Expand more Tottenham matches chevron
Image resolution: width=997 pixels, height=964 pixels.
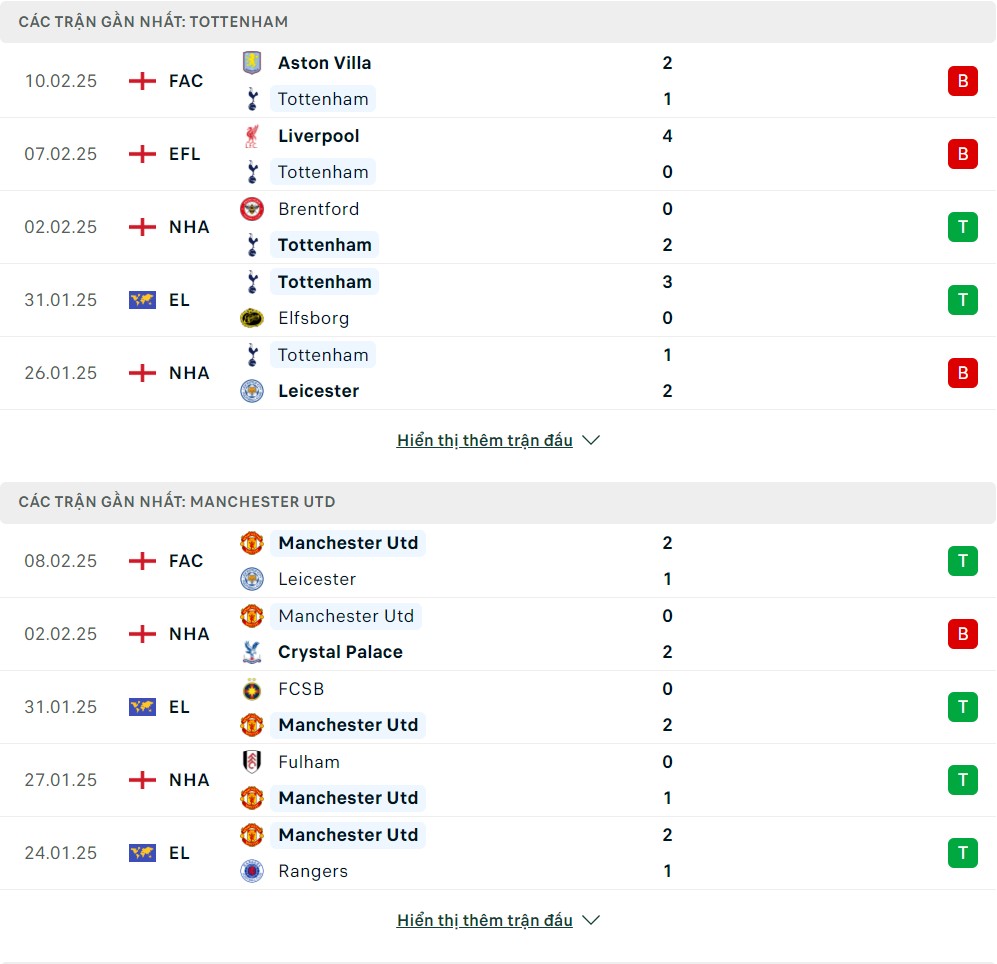(x=591, y=440)
